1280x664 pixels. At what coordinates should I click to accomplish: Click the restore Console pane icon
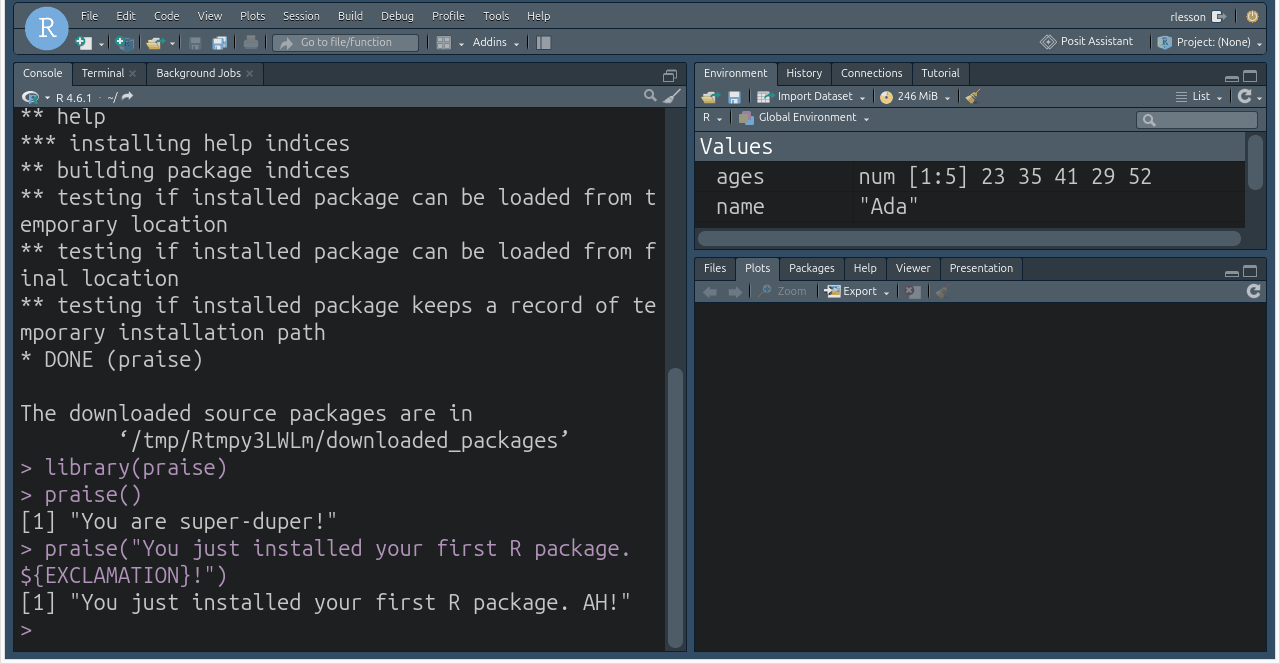(670, 76)
